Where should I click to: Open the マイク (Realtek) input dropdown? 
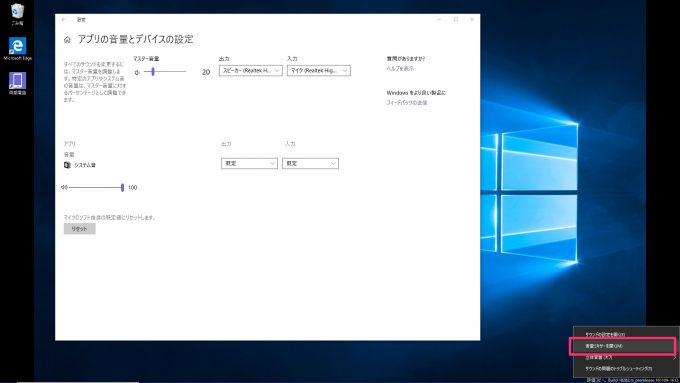pos(319,71)
